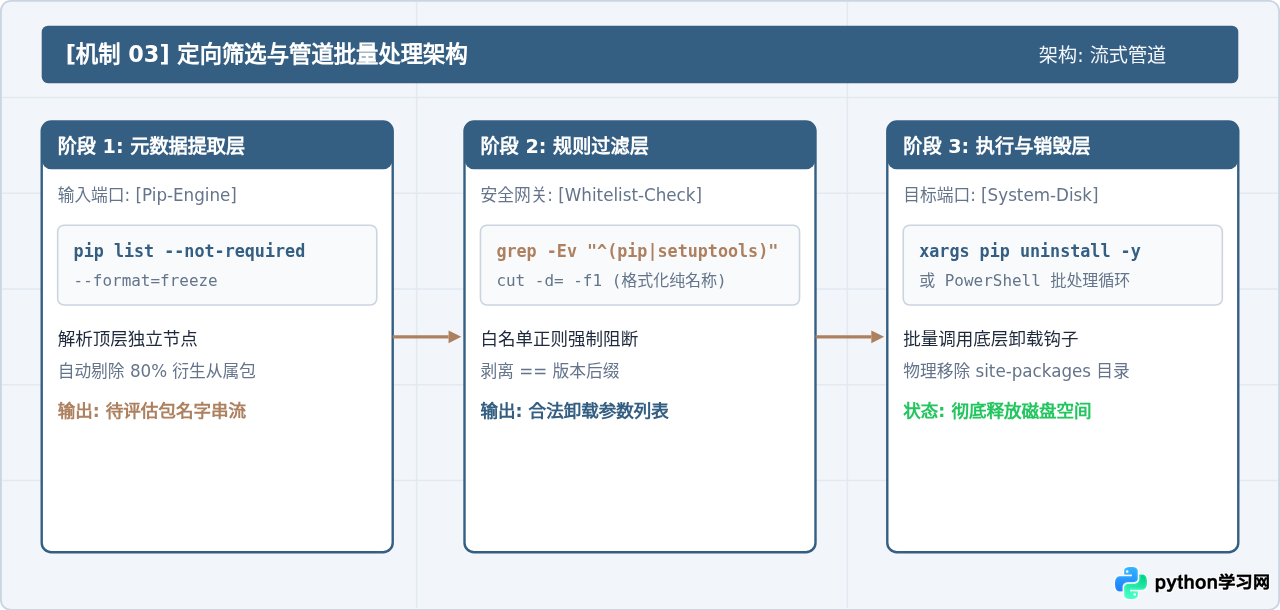Click "或 PowerShell 批处理循环" text

click(1024, 281)
